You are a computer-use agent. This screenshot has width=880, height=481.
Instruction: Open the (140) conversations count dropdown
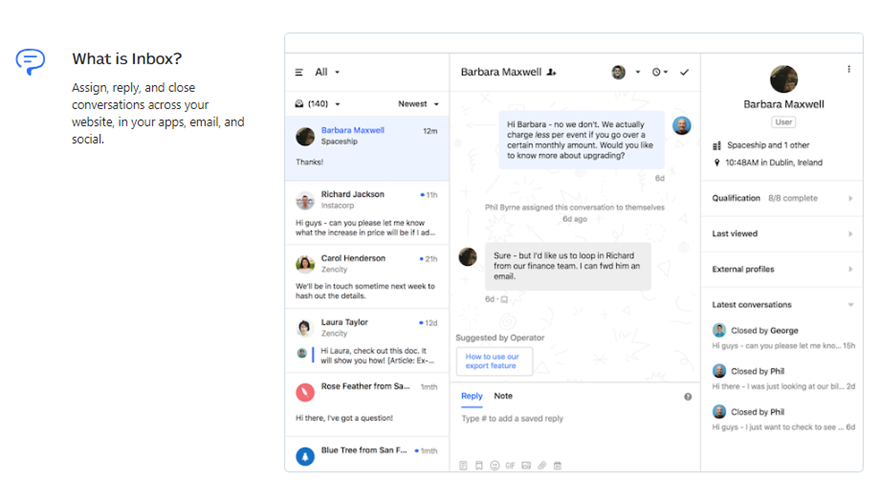click(x=318, y=104)
